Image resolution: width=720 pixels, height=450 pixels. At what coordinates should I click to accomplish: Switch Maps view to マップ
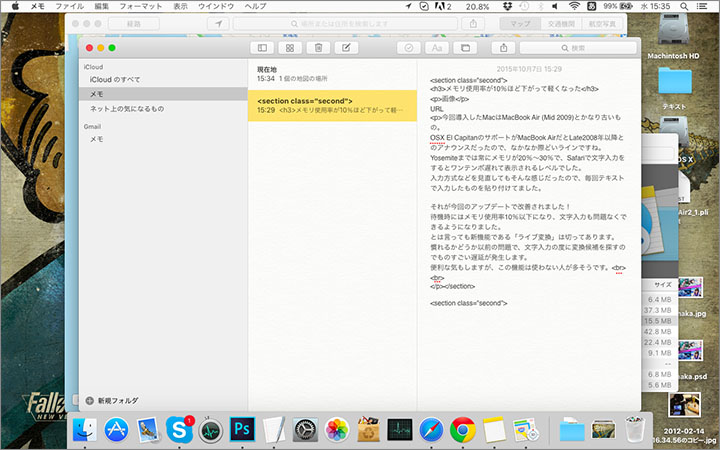(520, 23)
